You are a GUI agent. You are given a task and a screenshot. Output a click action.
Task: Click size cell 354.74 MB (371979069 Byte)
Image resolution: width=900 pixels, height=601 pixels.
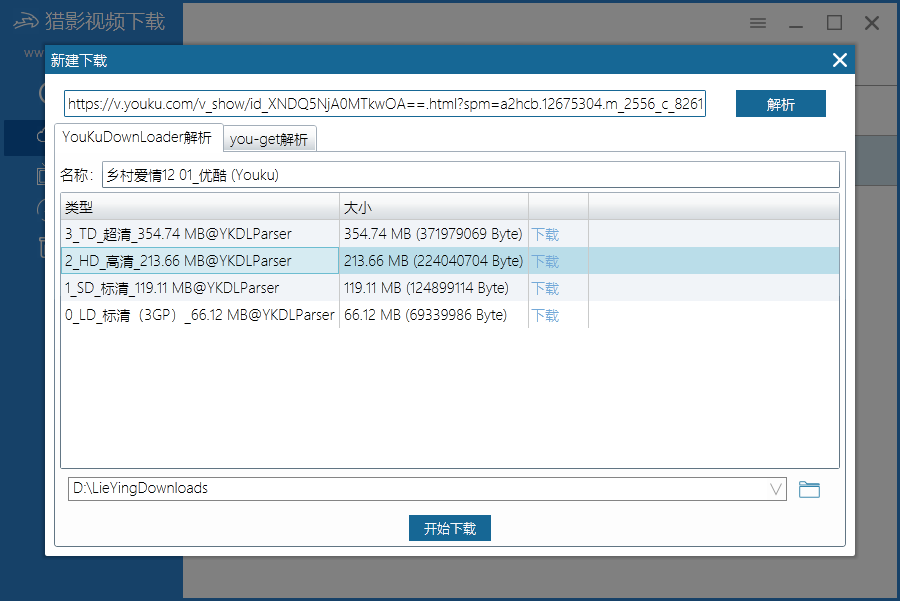433,234
